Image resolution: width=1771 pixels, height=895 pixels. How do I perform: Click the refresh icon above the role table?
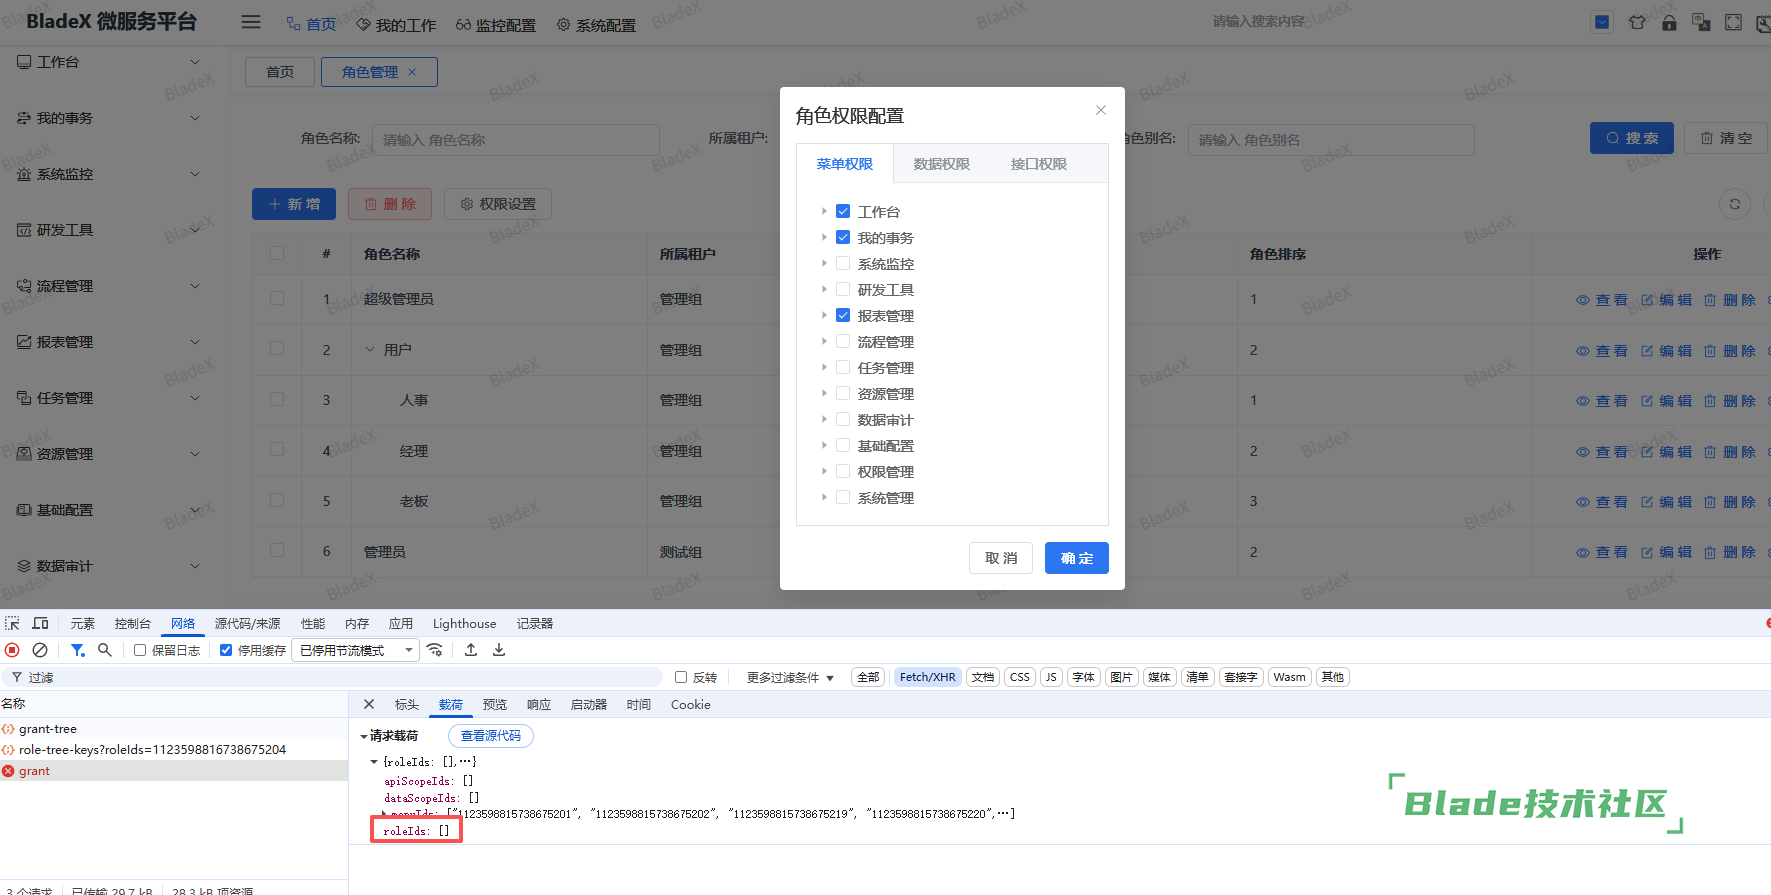tap(1735, 204)
